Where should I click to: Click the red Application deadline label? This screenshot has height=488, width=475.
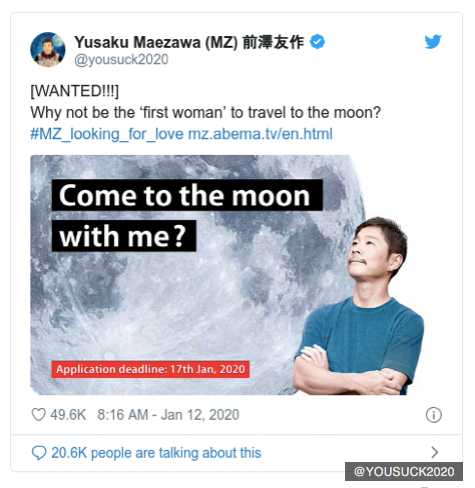click(150, 369)
